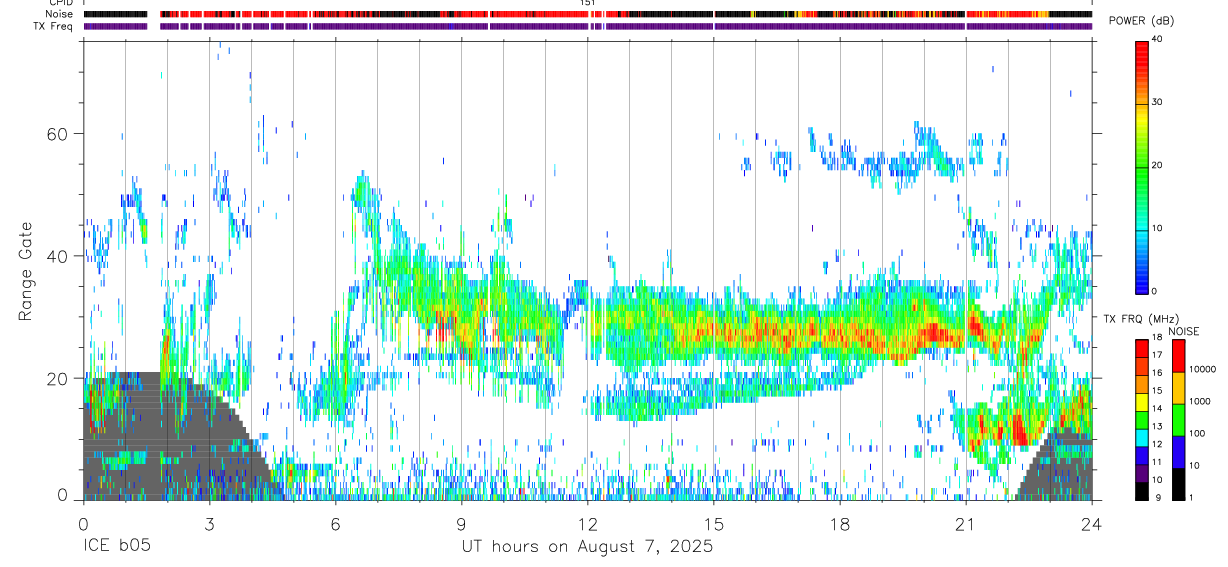
Task: Pick the red swatch of noise legend
Action: pos(1178,356)
